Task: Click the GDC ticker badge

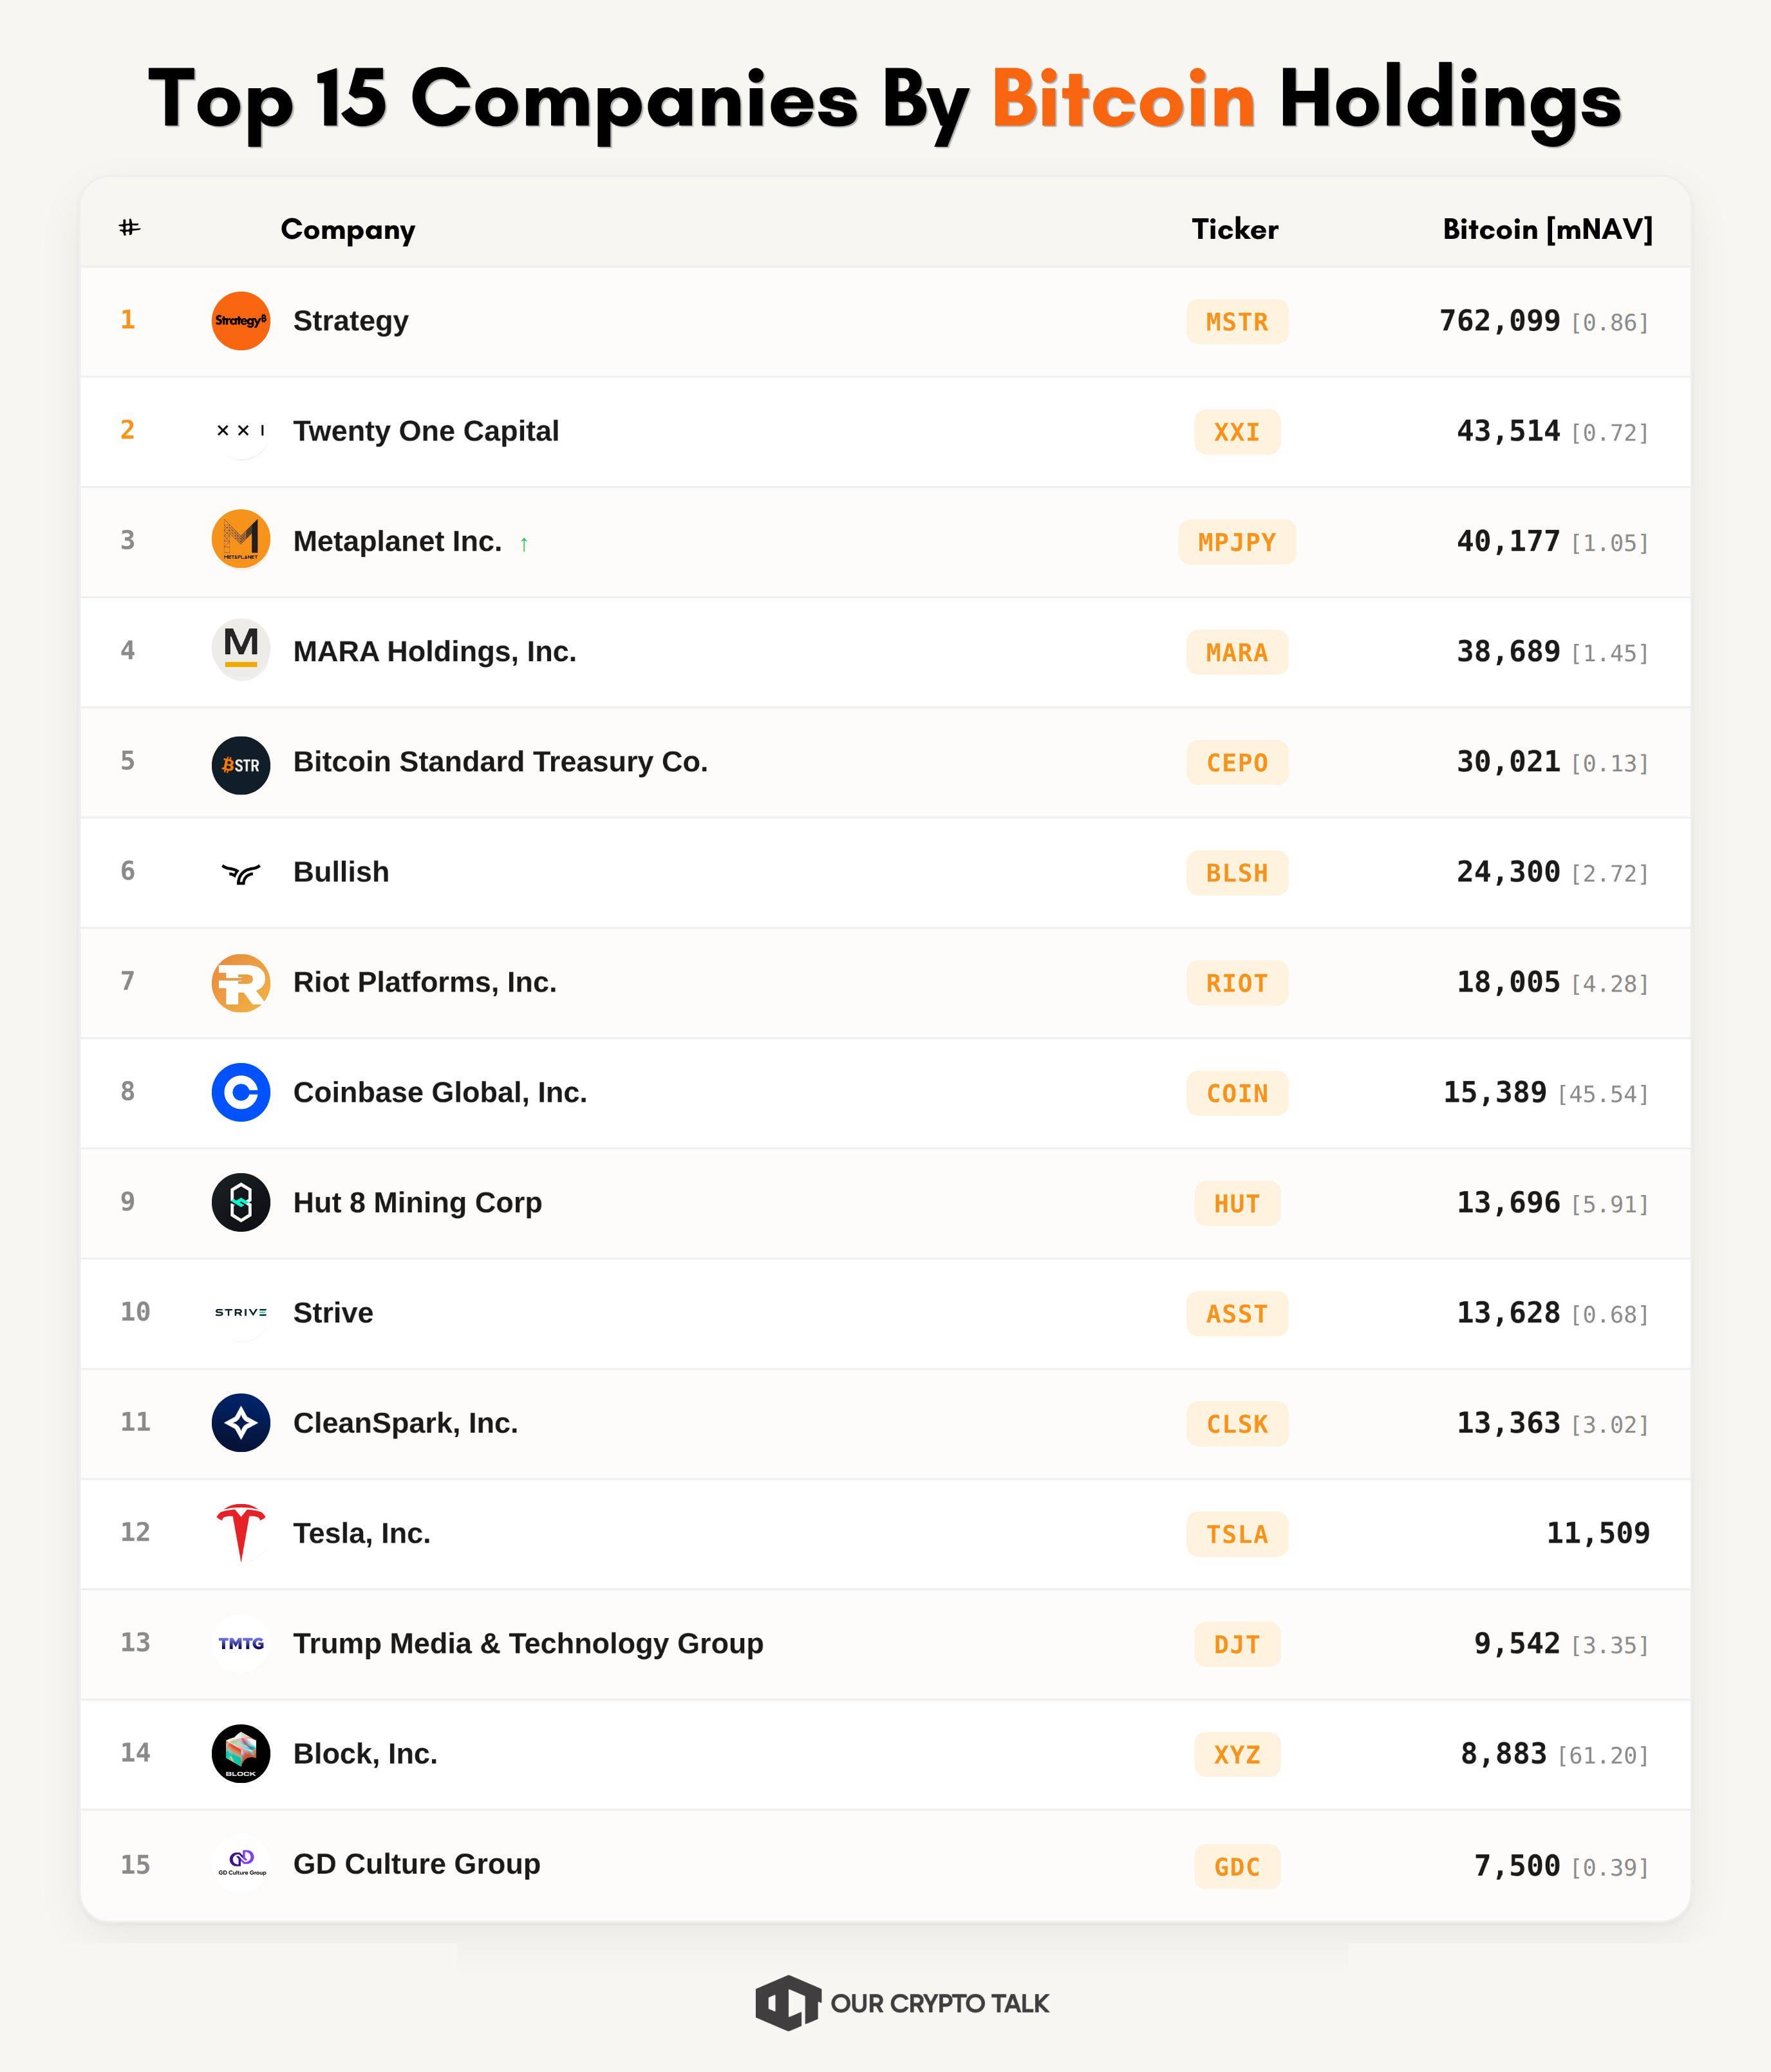Action: click(1237, 1866)
